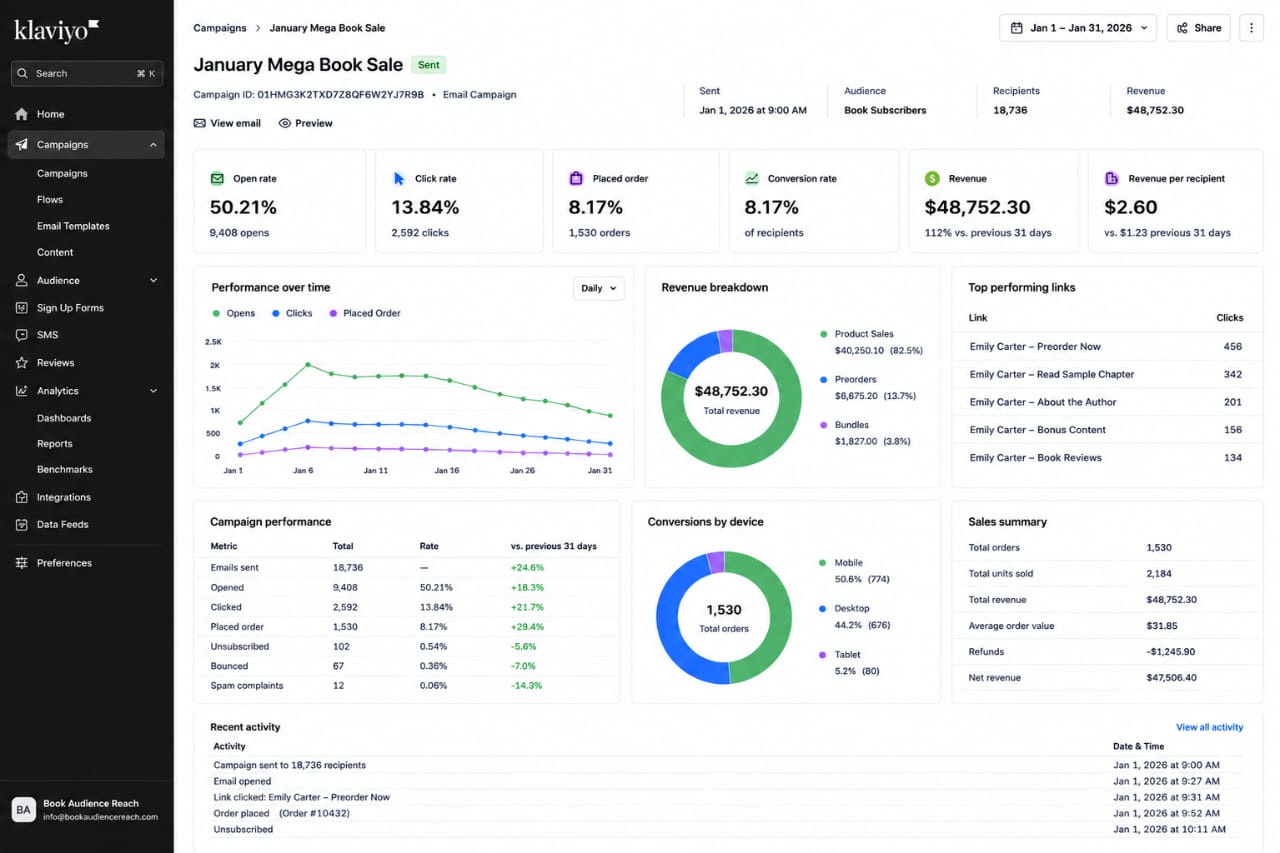
Task: Click the Emily Carter – Read Sample Chapter row
Action: (1106, 375)
